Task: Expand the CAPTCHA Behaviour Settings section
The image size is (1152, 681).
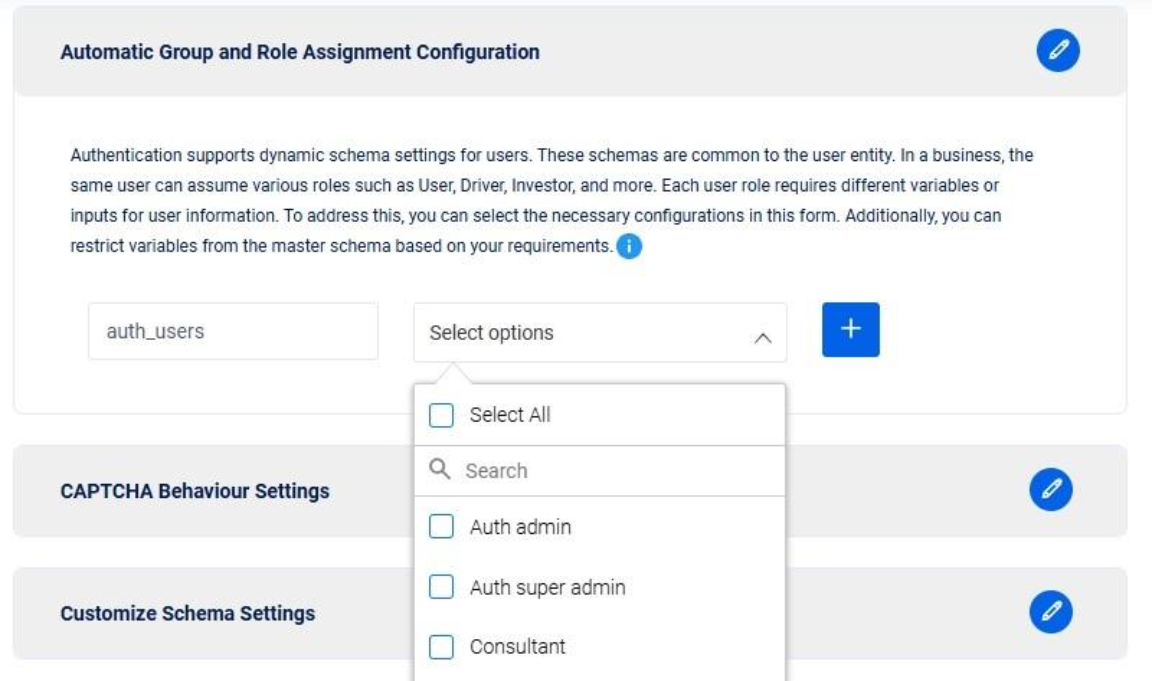Action: [195, 491]
